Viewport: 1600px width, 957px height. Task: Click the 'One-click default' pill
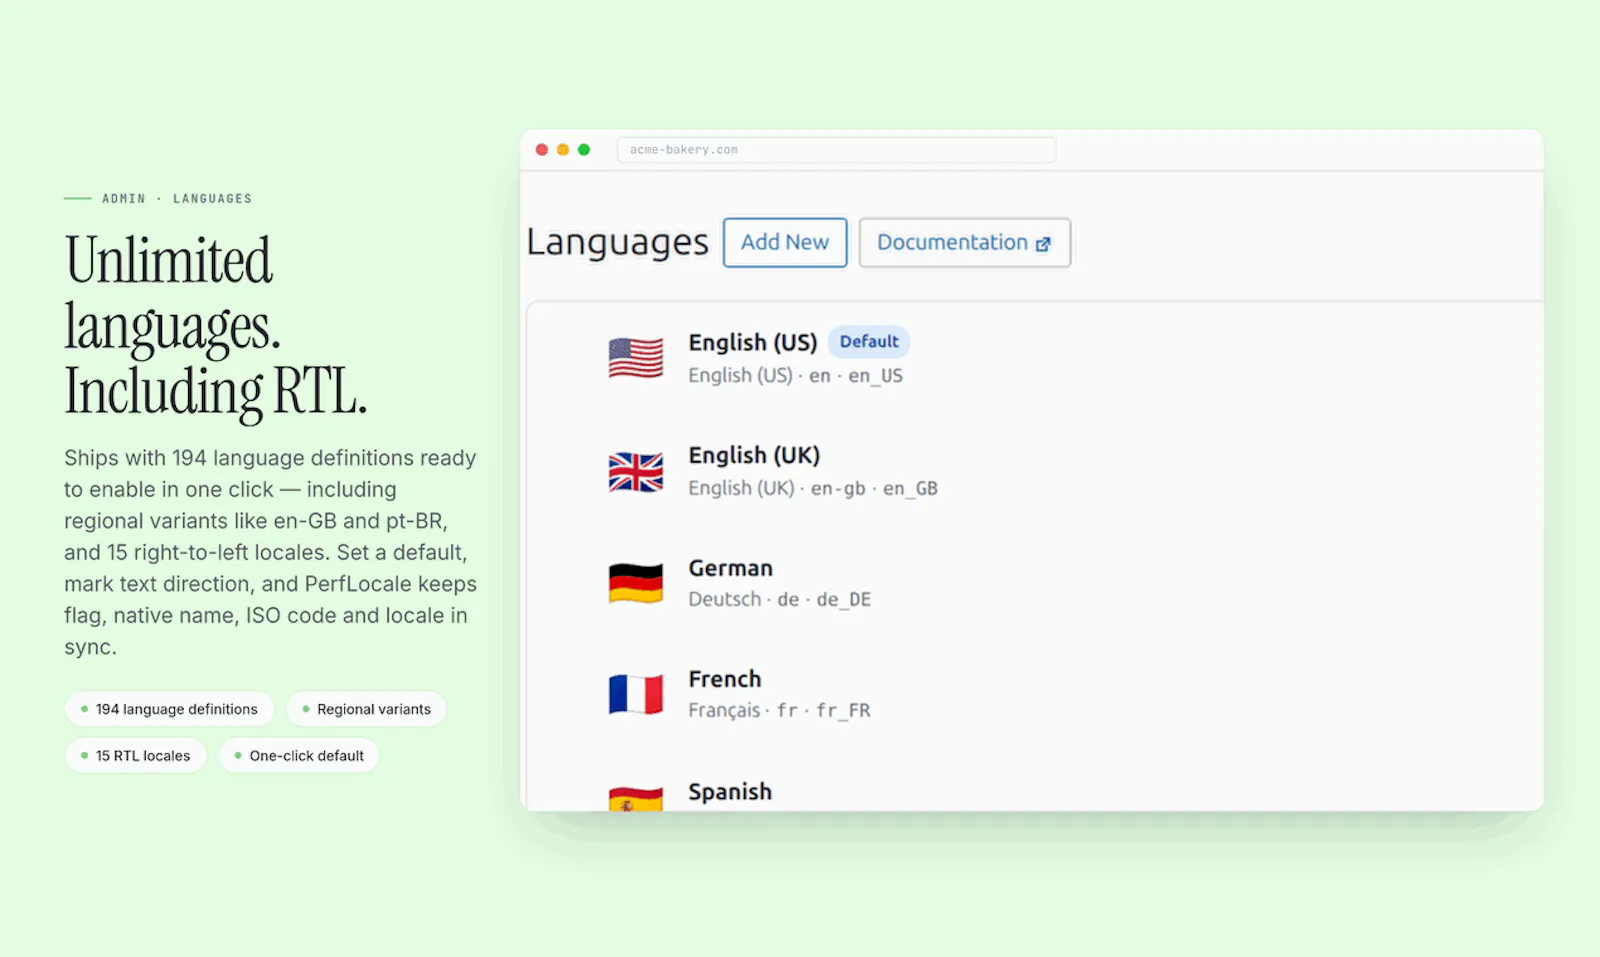pos(299,756)
